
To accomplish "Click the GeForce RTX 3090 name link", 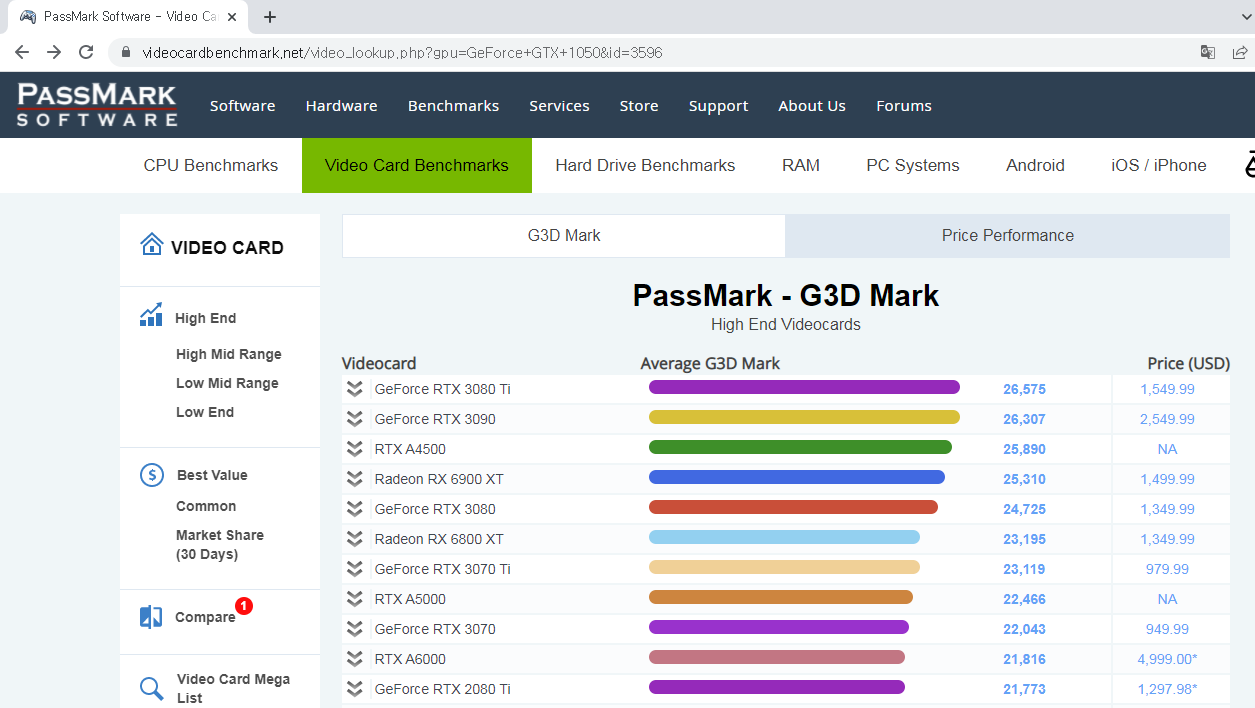I will 435,419.
